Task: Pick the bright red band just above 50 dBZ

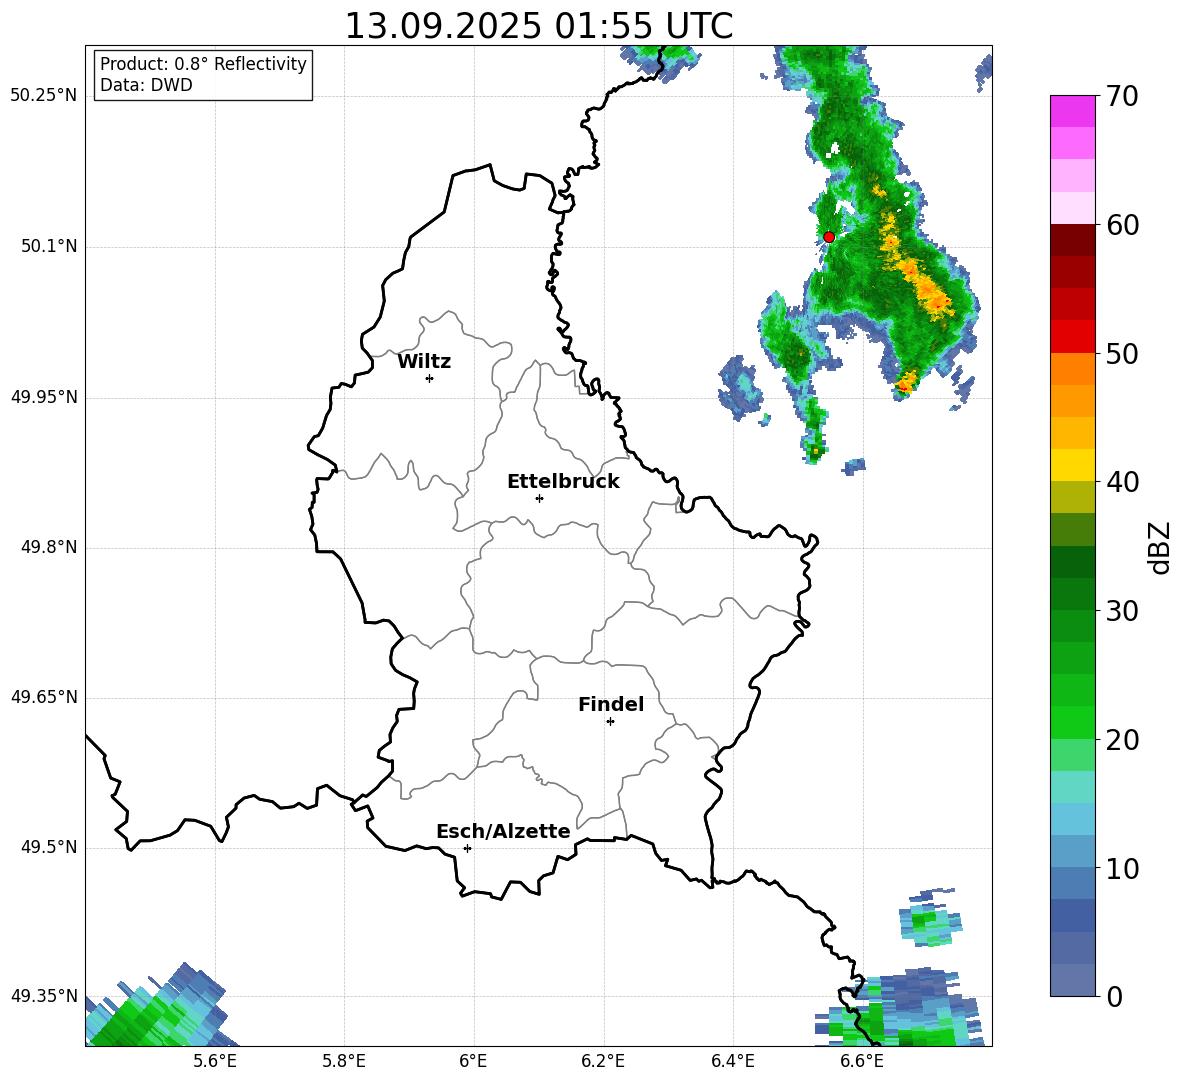Action: coord(1072,337)
